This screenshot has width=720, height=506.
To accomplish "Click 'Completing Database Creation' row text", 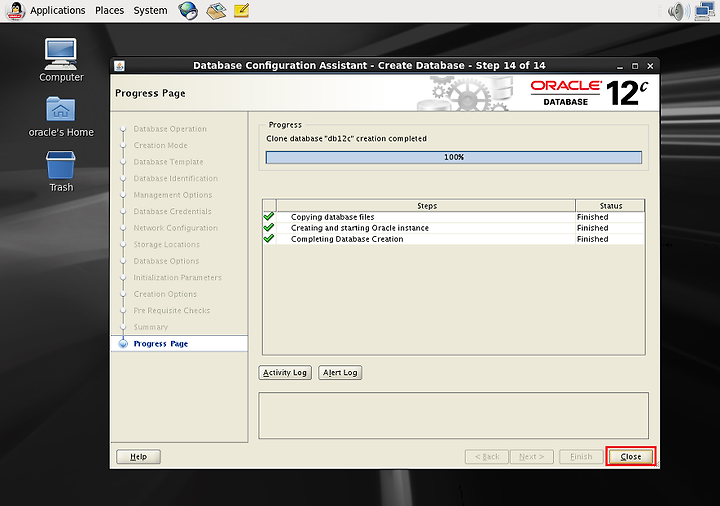I will (347, 239).
